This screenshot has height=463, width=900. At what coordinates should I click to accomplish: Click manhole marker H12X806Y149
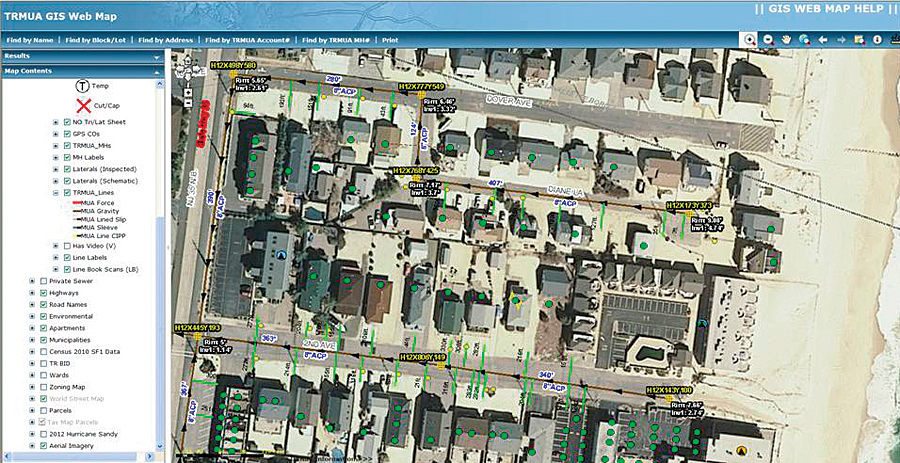441,365
